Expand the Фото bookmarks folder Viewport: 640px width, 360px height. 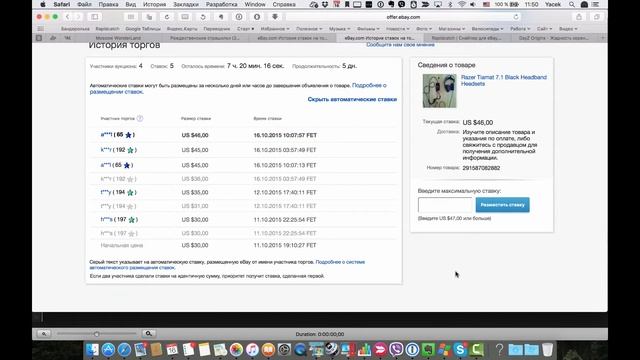[424, 29]
